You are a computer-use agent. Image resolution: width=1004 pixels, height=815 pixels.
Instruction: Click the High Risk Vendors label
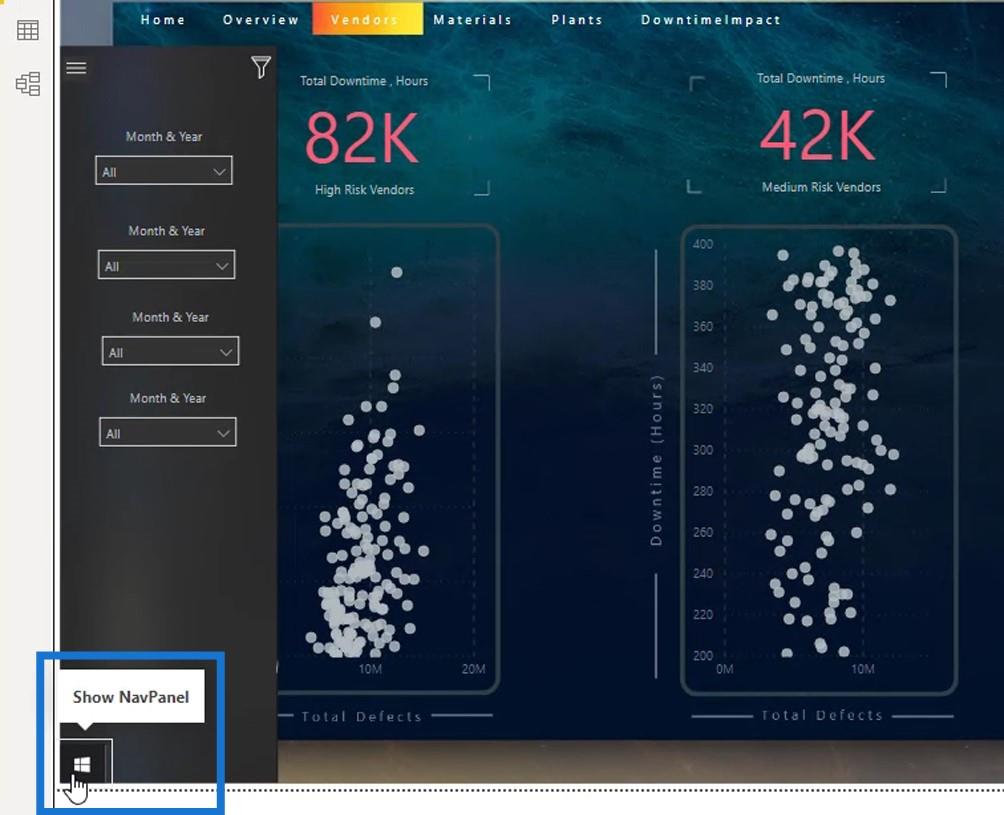[364, 190]
